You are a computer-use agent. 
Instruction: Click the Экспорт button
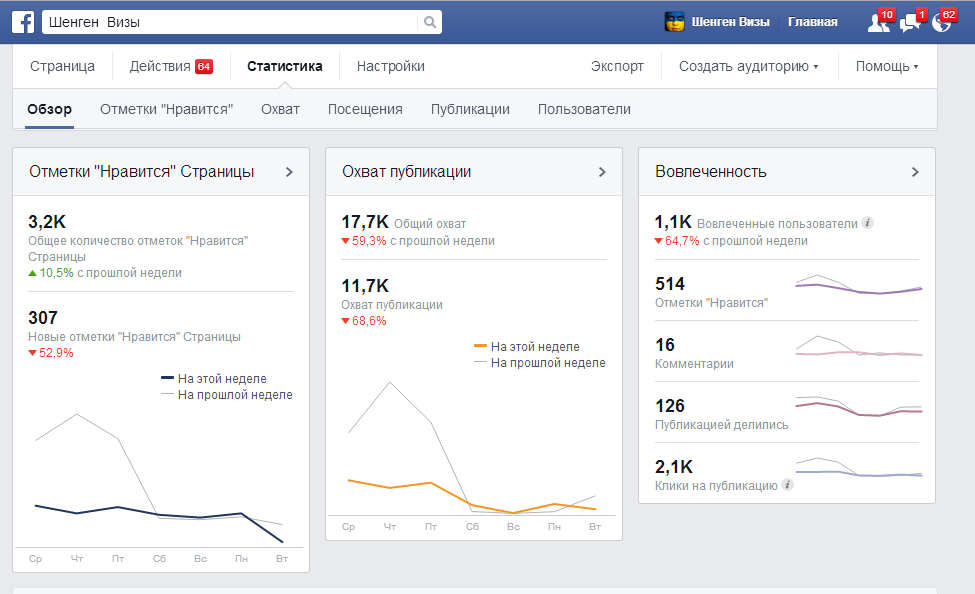(x=617, y=67)
